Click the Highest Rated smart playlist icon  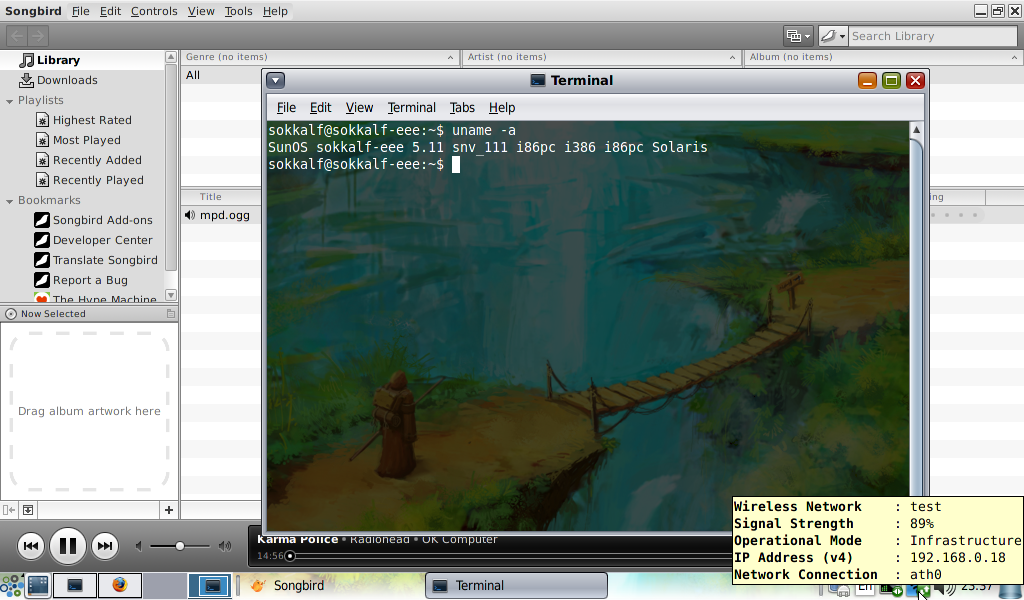click(x=42, y=120)
